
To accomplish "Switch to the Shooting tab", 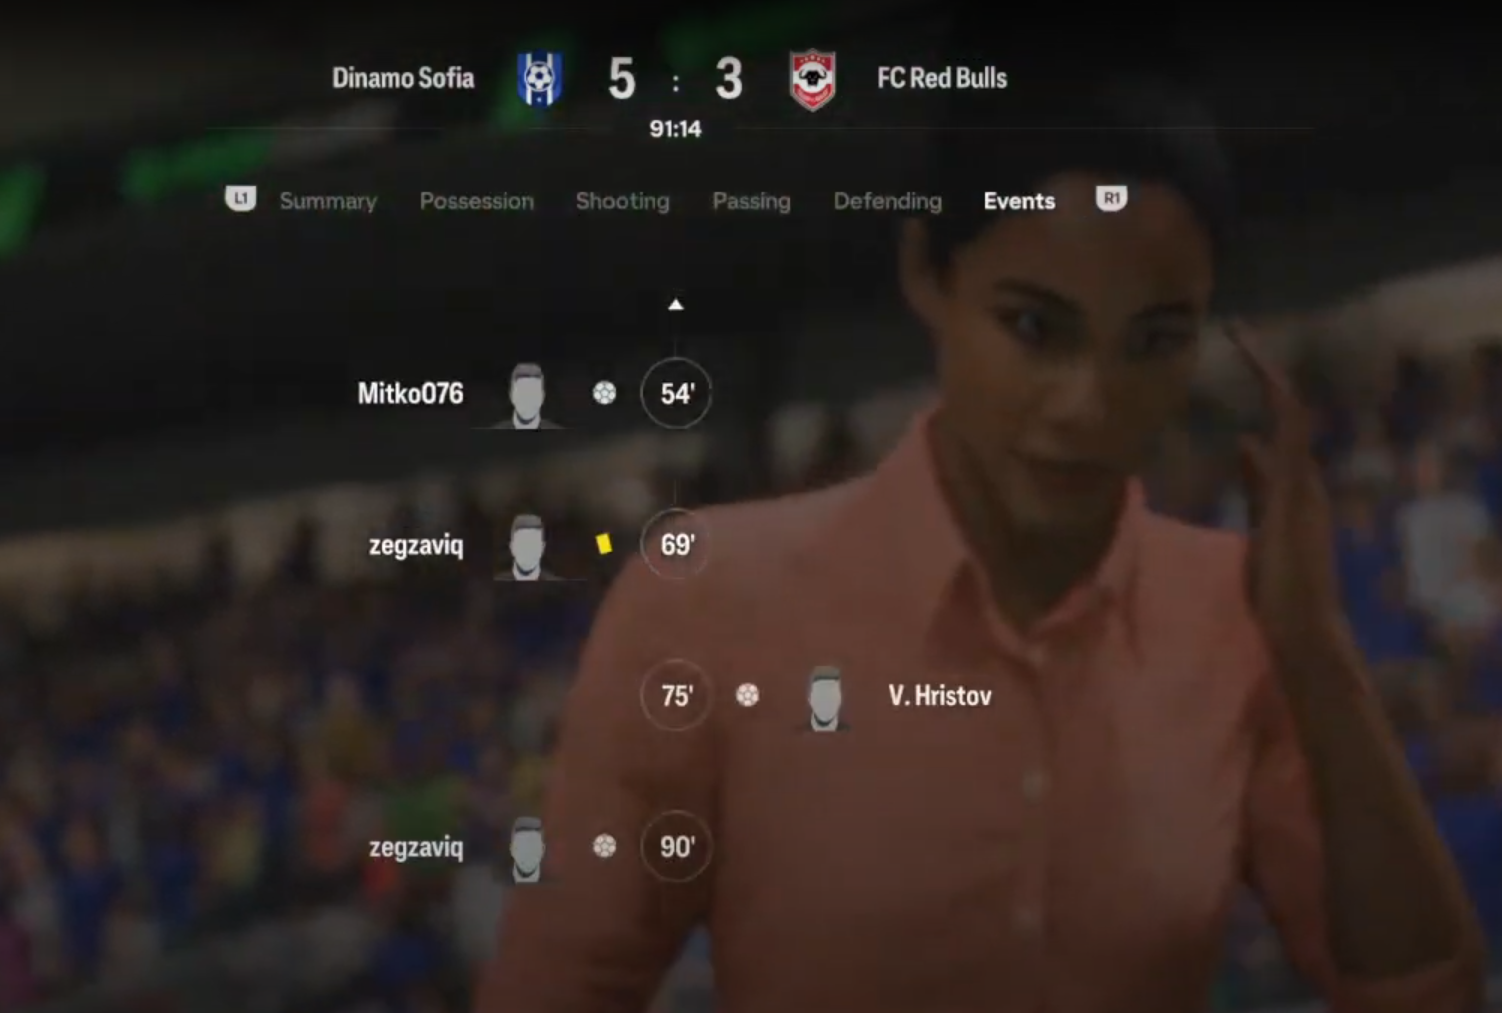I will coord(622,201).
